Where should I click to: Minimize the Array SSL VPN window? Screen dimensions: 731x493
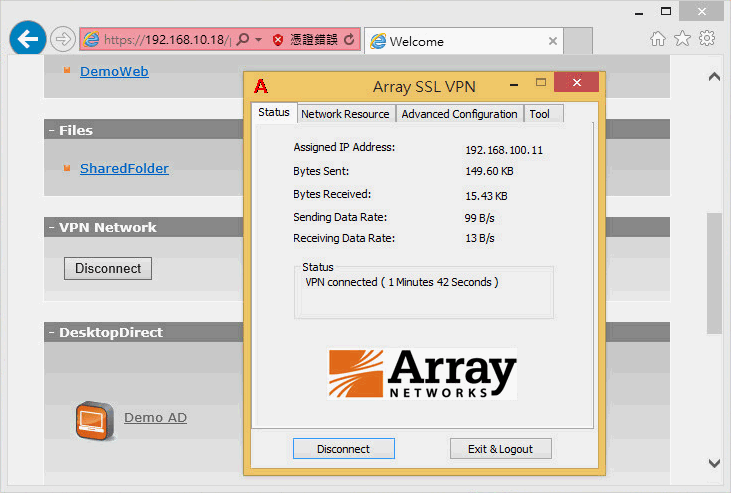(514, 84)
